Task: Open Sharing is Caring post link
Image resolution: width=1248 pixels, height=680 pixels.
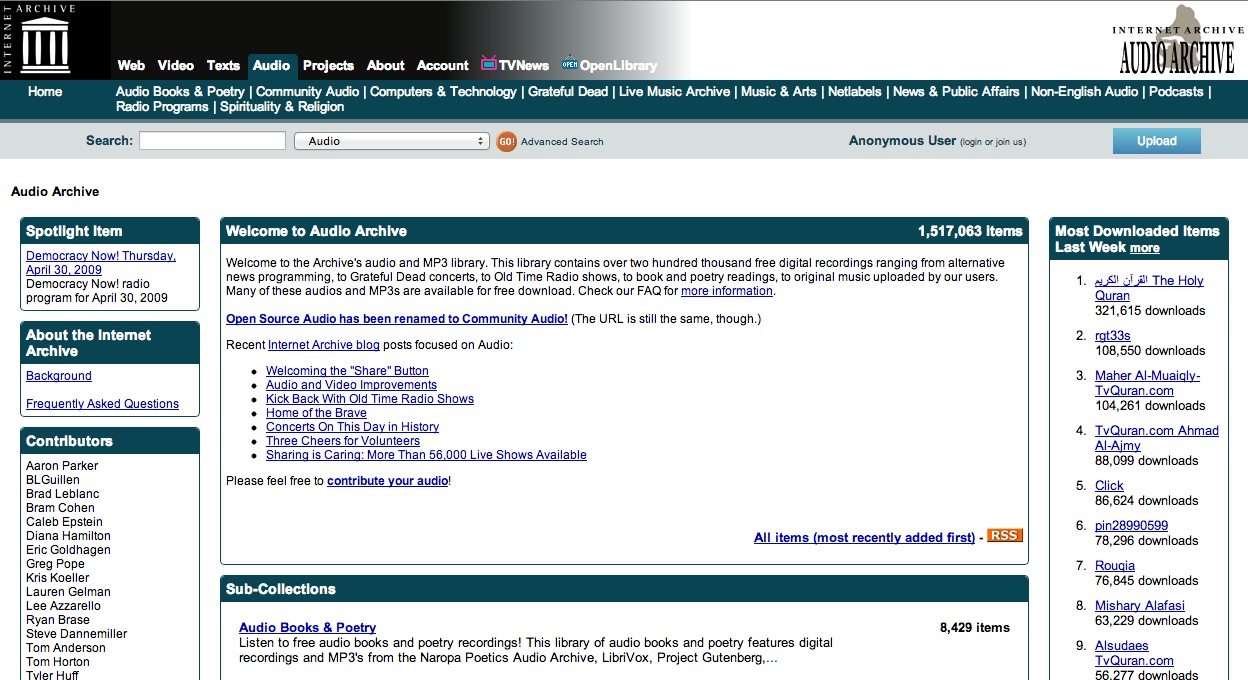Action: click(426, 455)
